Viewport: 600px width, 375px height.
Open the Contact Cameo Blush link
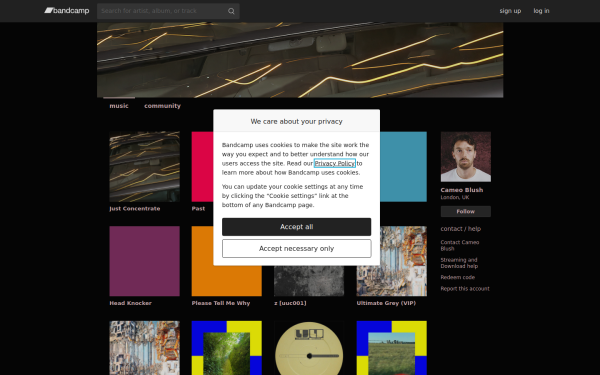click(x=460, y=245)
